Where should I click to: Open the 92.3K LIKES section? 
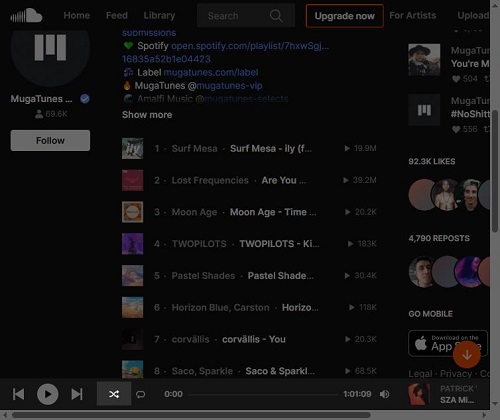pos(432,161)
